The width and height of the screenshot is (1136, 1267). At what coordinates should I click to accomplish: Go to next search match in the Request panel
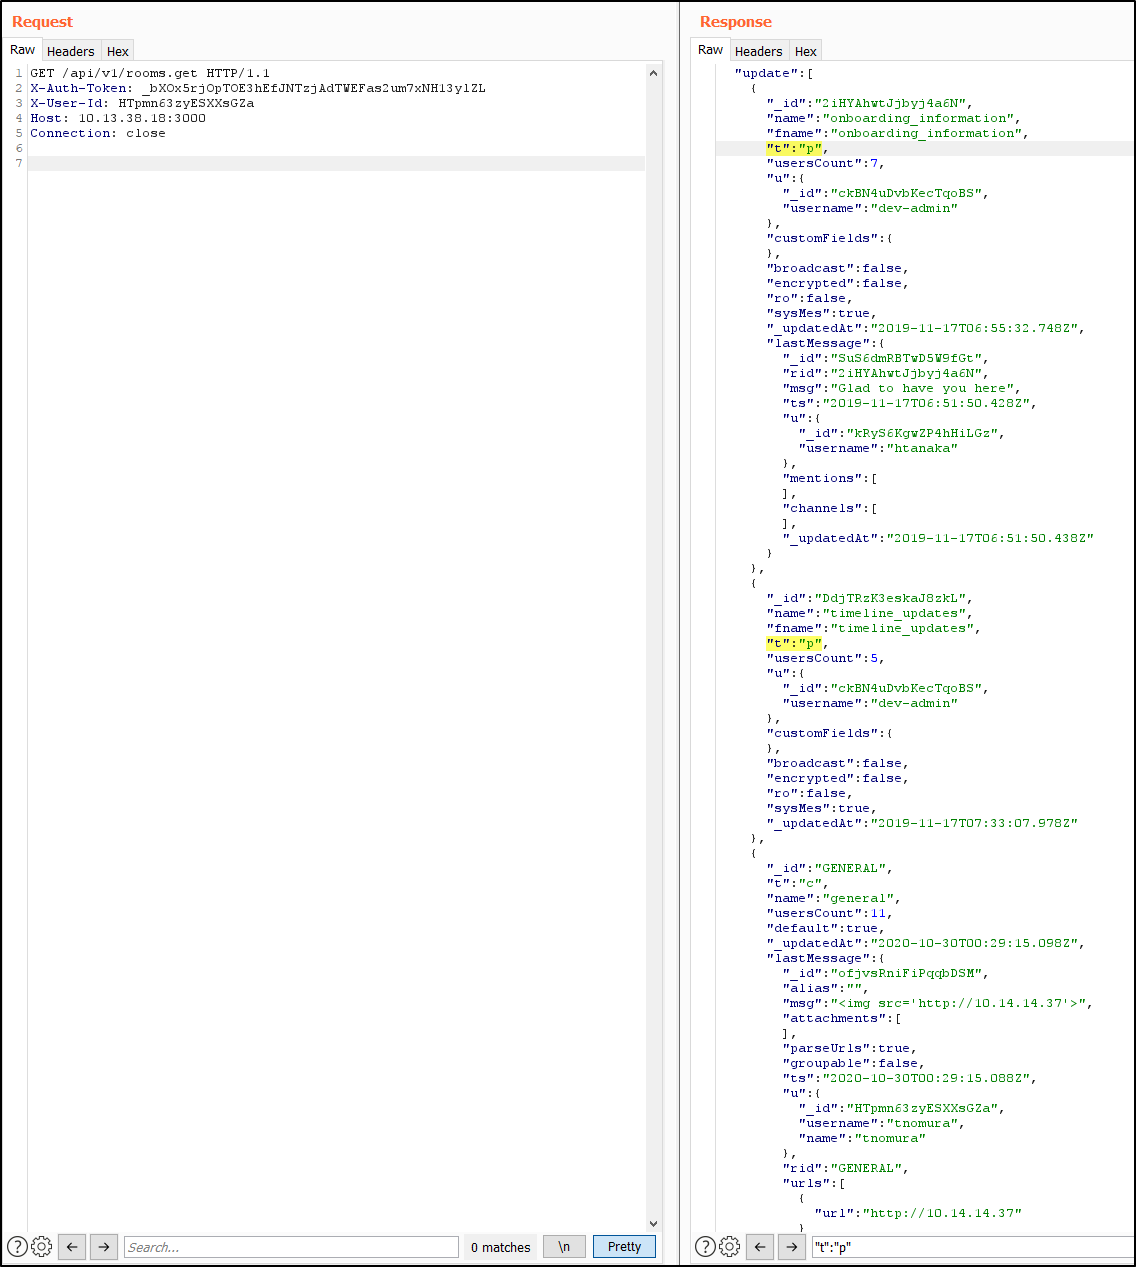click(104, 1246)
